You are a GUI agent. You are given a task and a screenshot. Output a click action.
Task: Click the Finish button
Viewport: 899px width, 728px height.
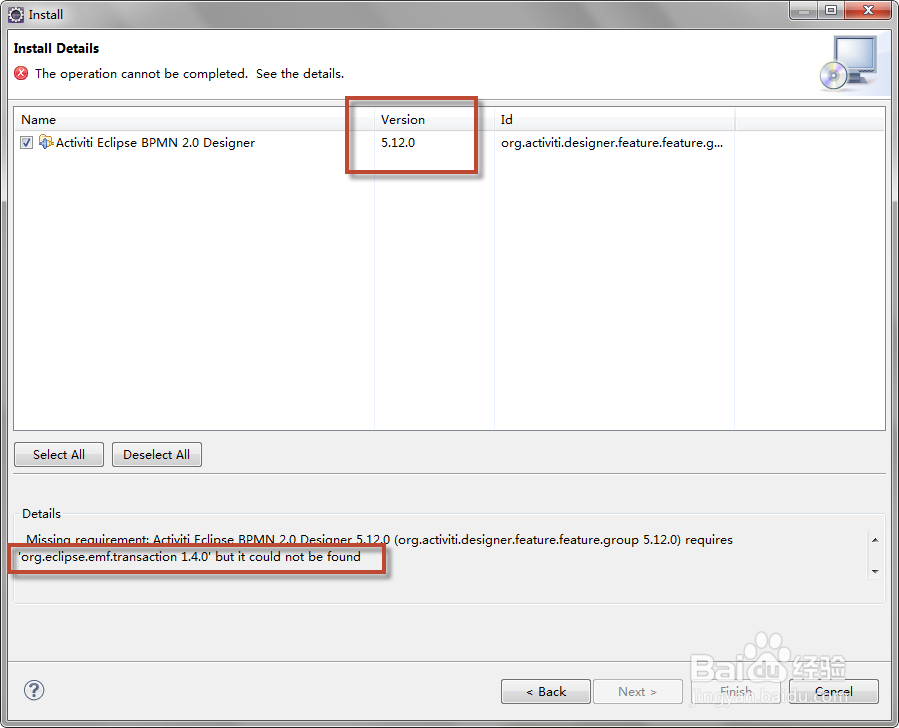click(736, 691)
